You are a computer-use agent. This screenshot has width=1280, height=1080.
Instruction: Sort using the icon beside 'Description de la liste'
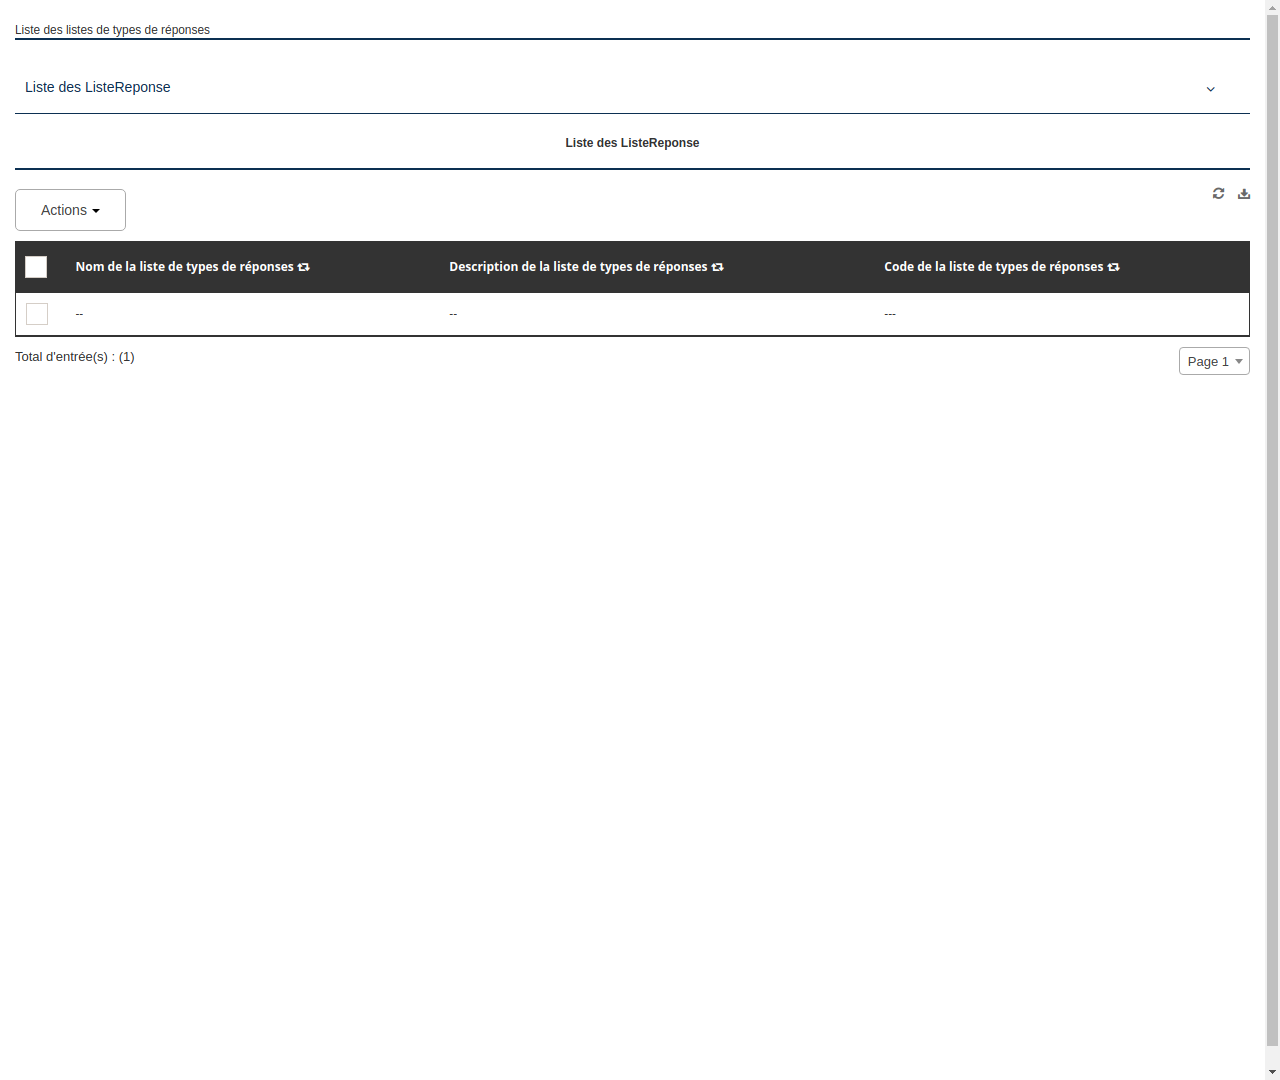(x=718, y=267)
